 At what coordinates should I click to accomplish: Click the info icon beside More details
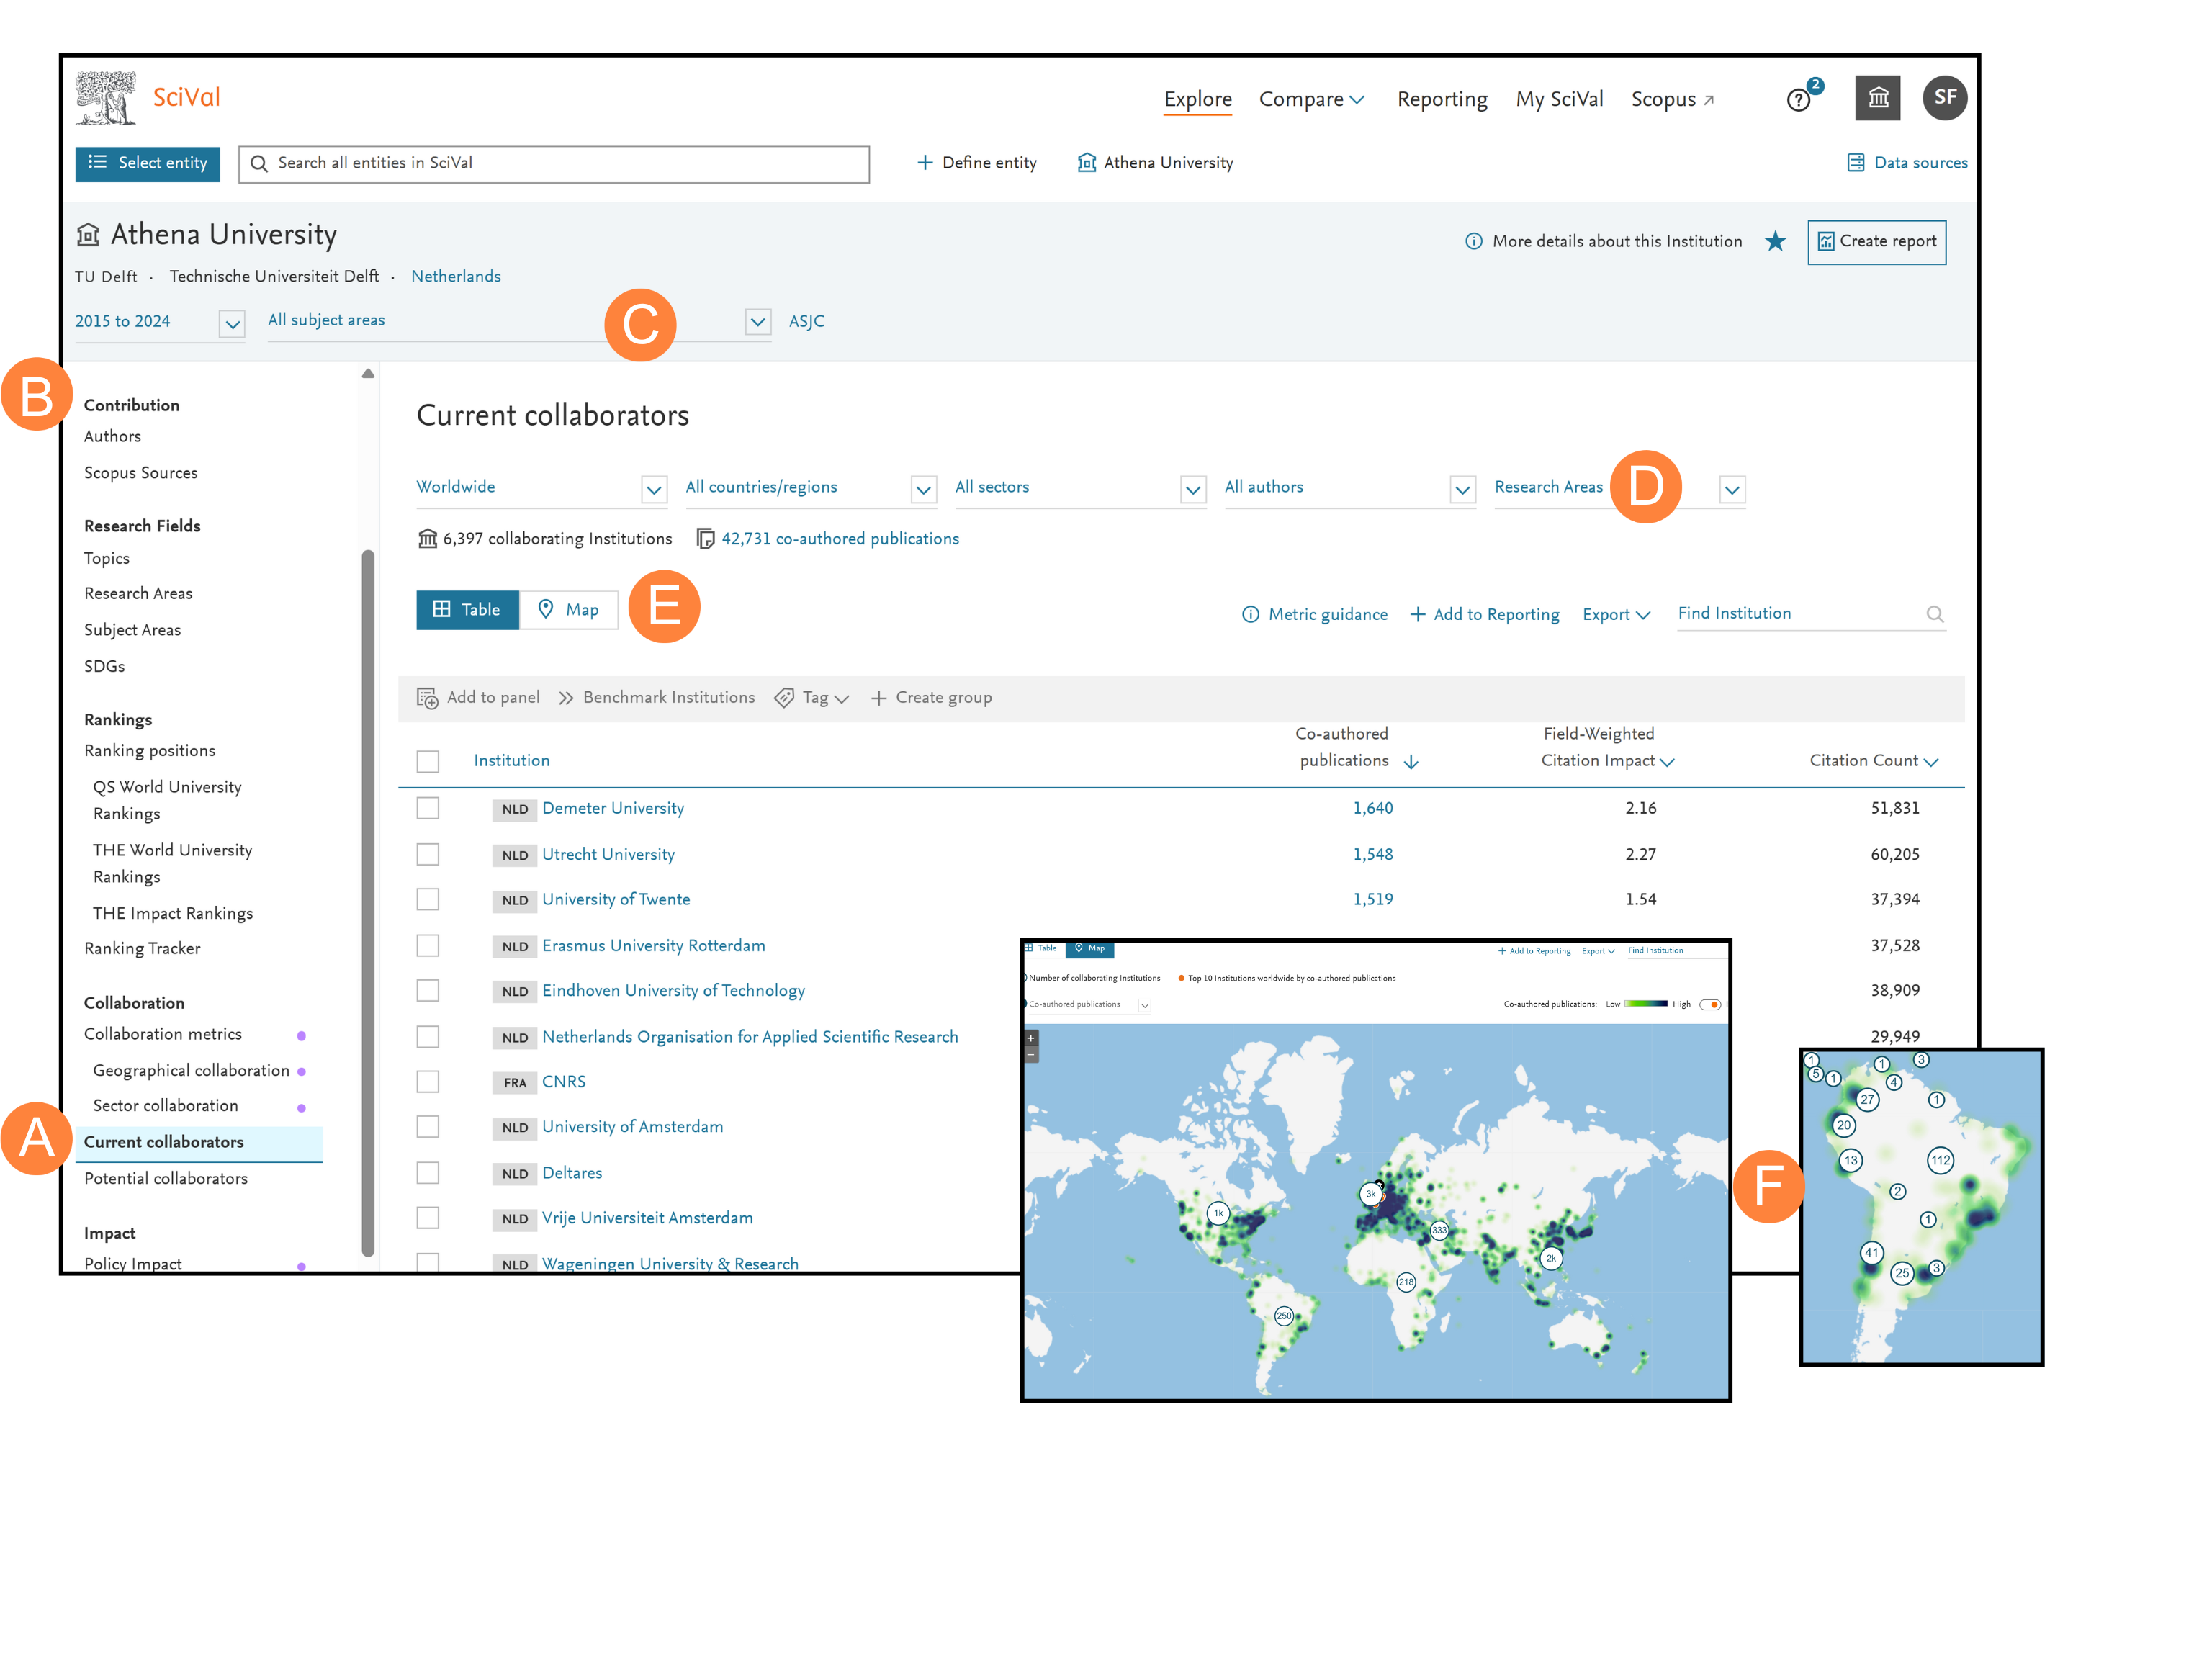click(1473, 241)
